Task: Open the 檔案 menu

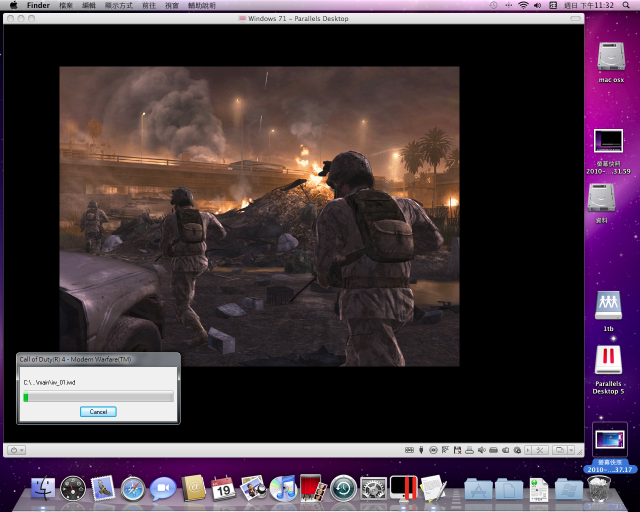Action: pos(66,5)
